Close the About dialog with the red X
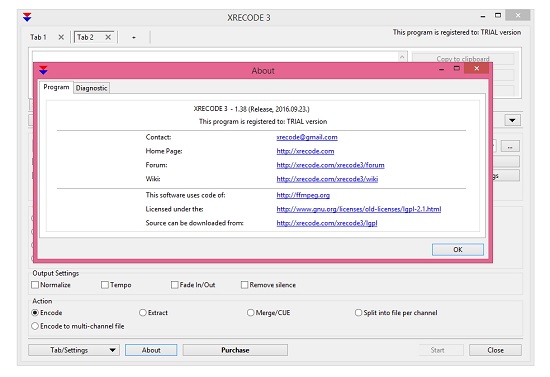Viewport: 550px width, 377px height. pos(476,69)
